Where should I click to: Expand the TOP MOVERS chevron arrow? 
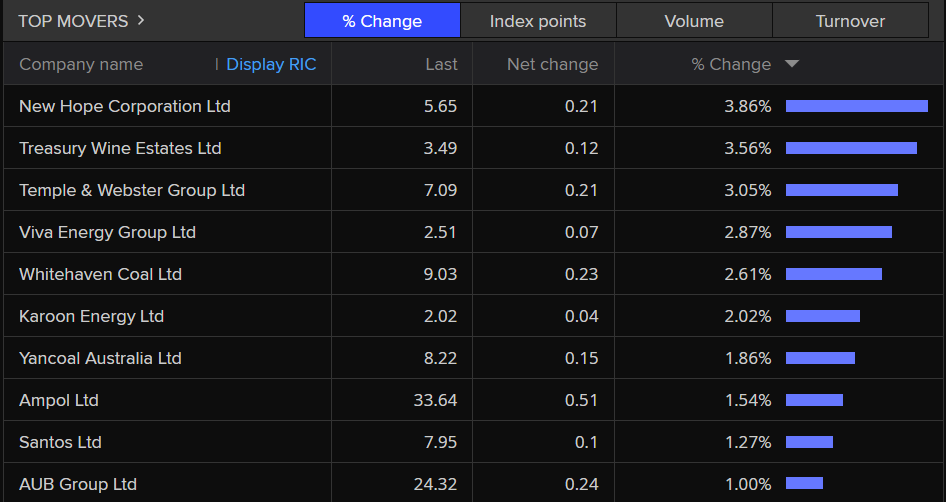[x=141, y=20]
